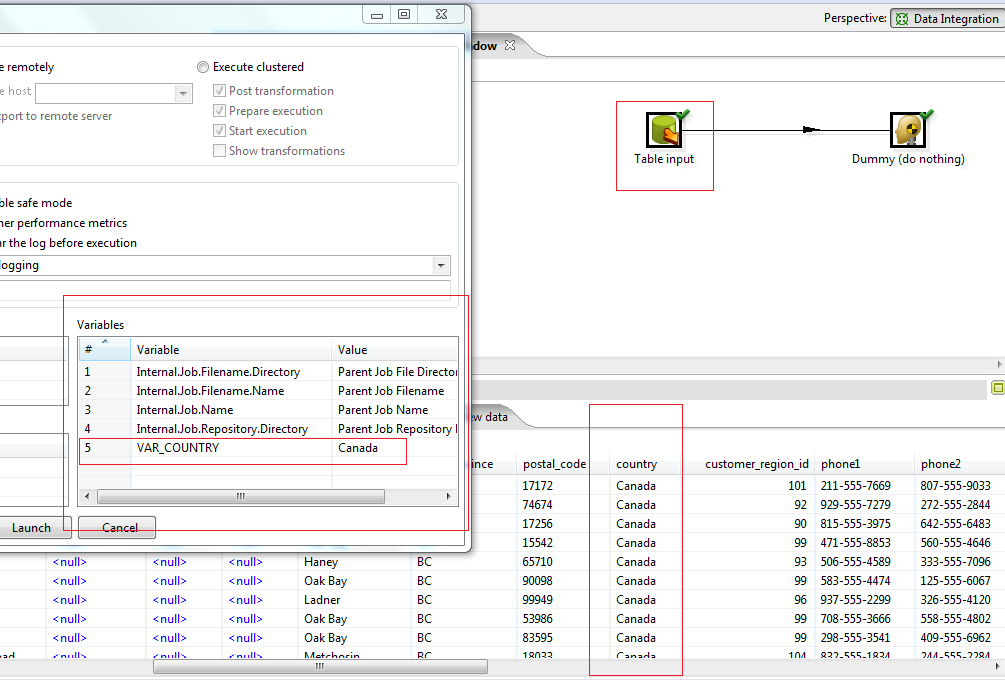Click the green panel icon at the right edge
This screenshot has width=1005, height=680.
[x=996, y=387]
